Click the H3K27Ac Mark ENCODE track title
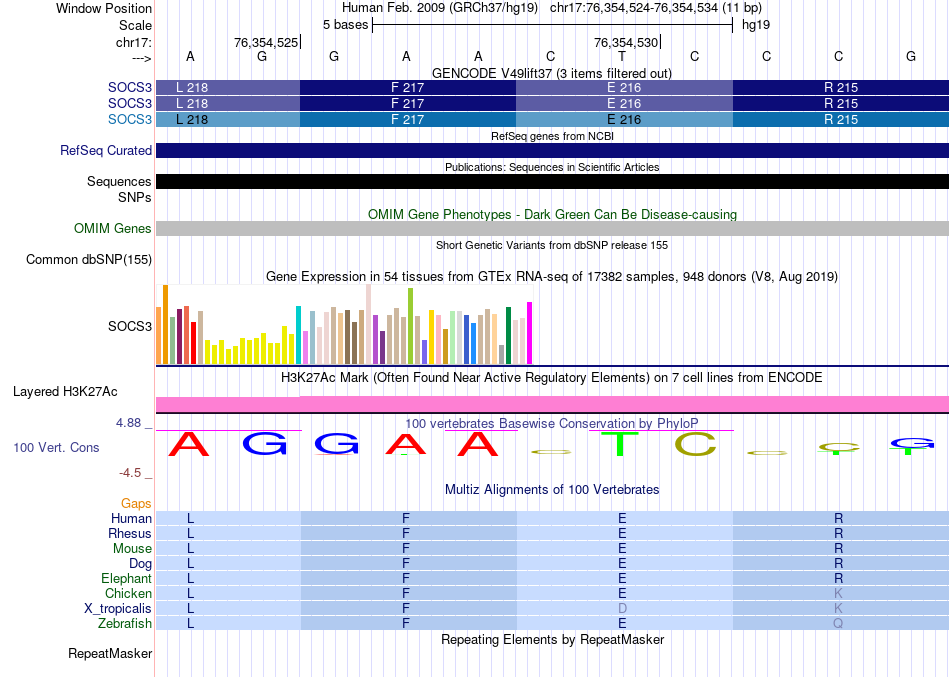Screen dimensions: 950x677 click(x=552, y=377)
